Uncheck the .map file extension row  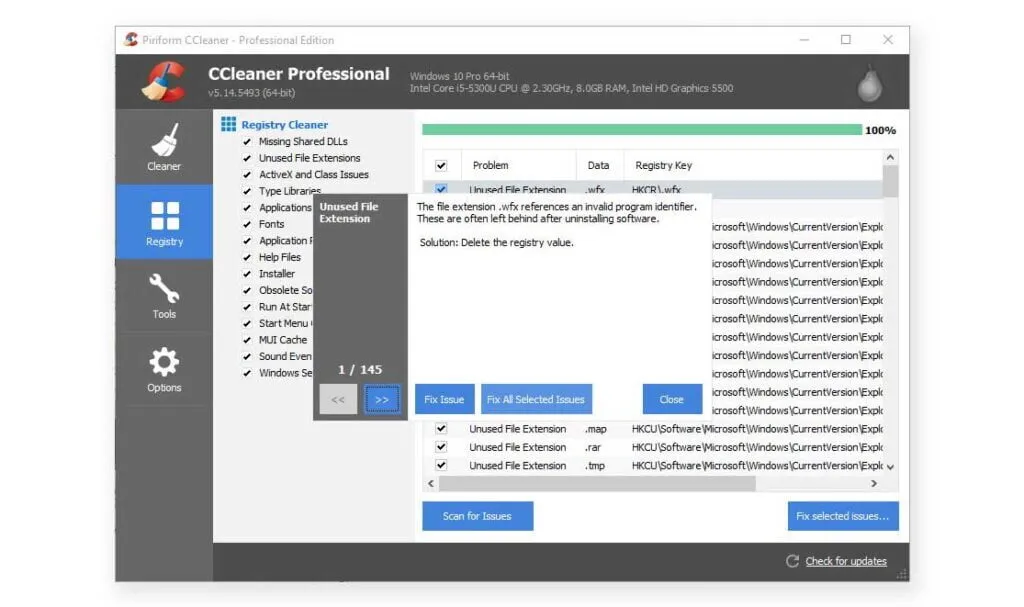point(441,429)
